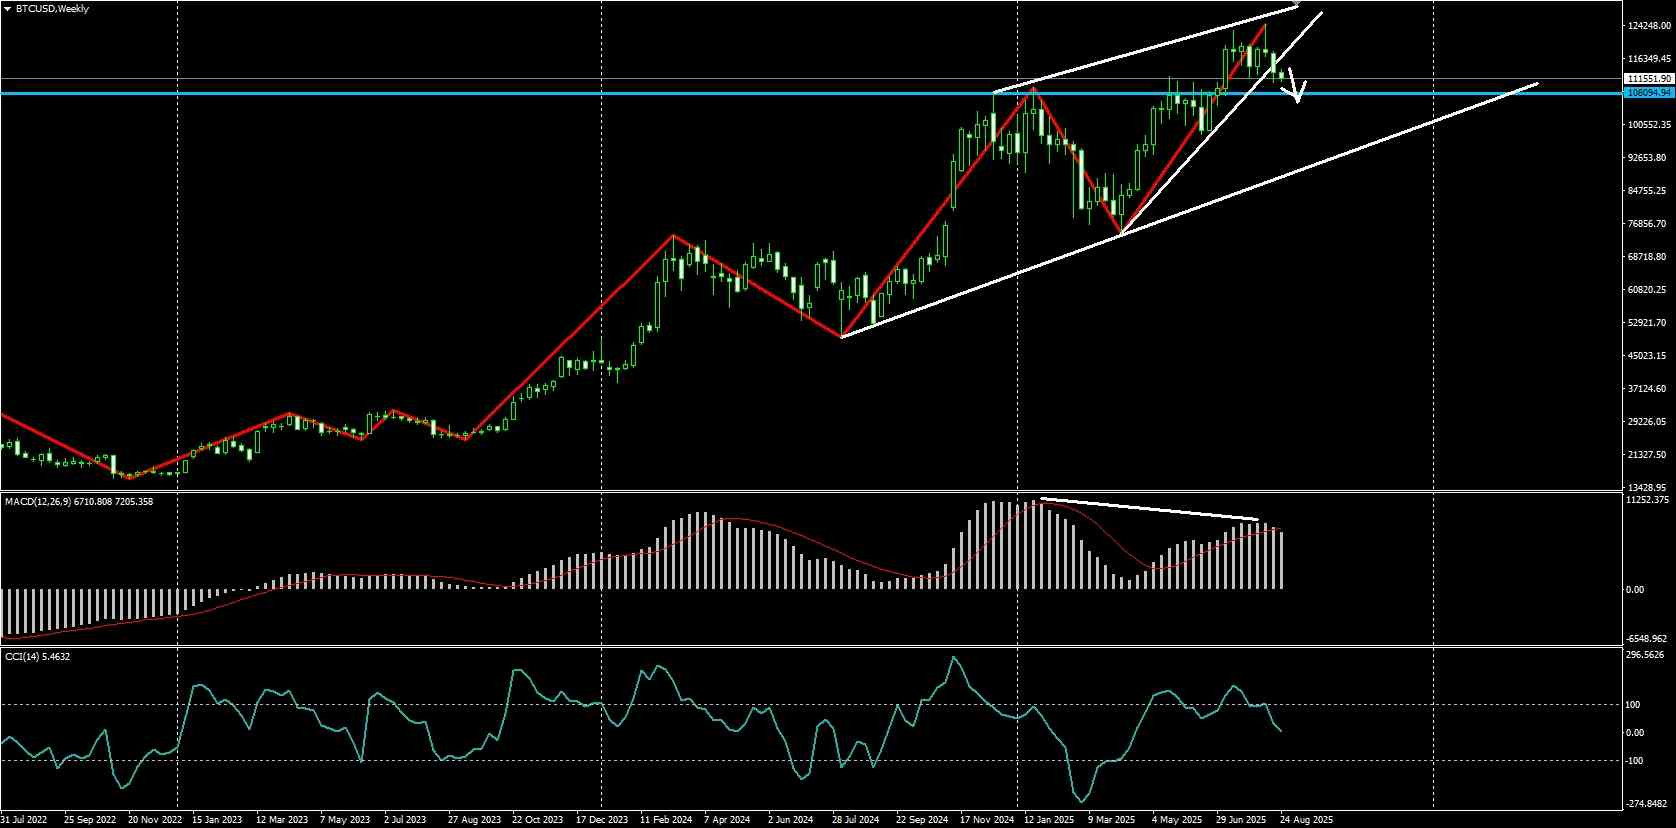
Task: Click the 27 Aug 2023 date label
Action: click(474, 820)
